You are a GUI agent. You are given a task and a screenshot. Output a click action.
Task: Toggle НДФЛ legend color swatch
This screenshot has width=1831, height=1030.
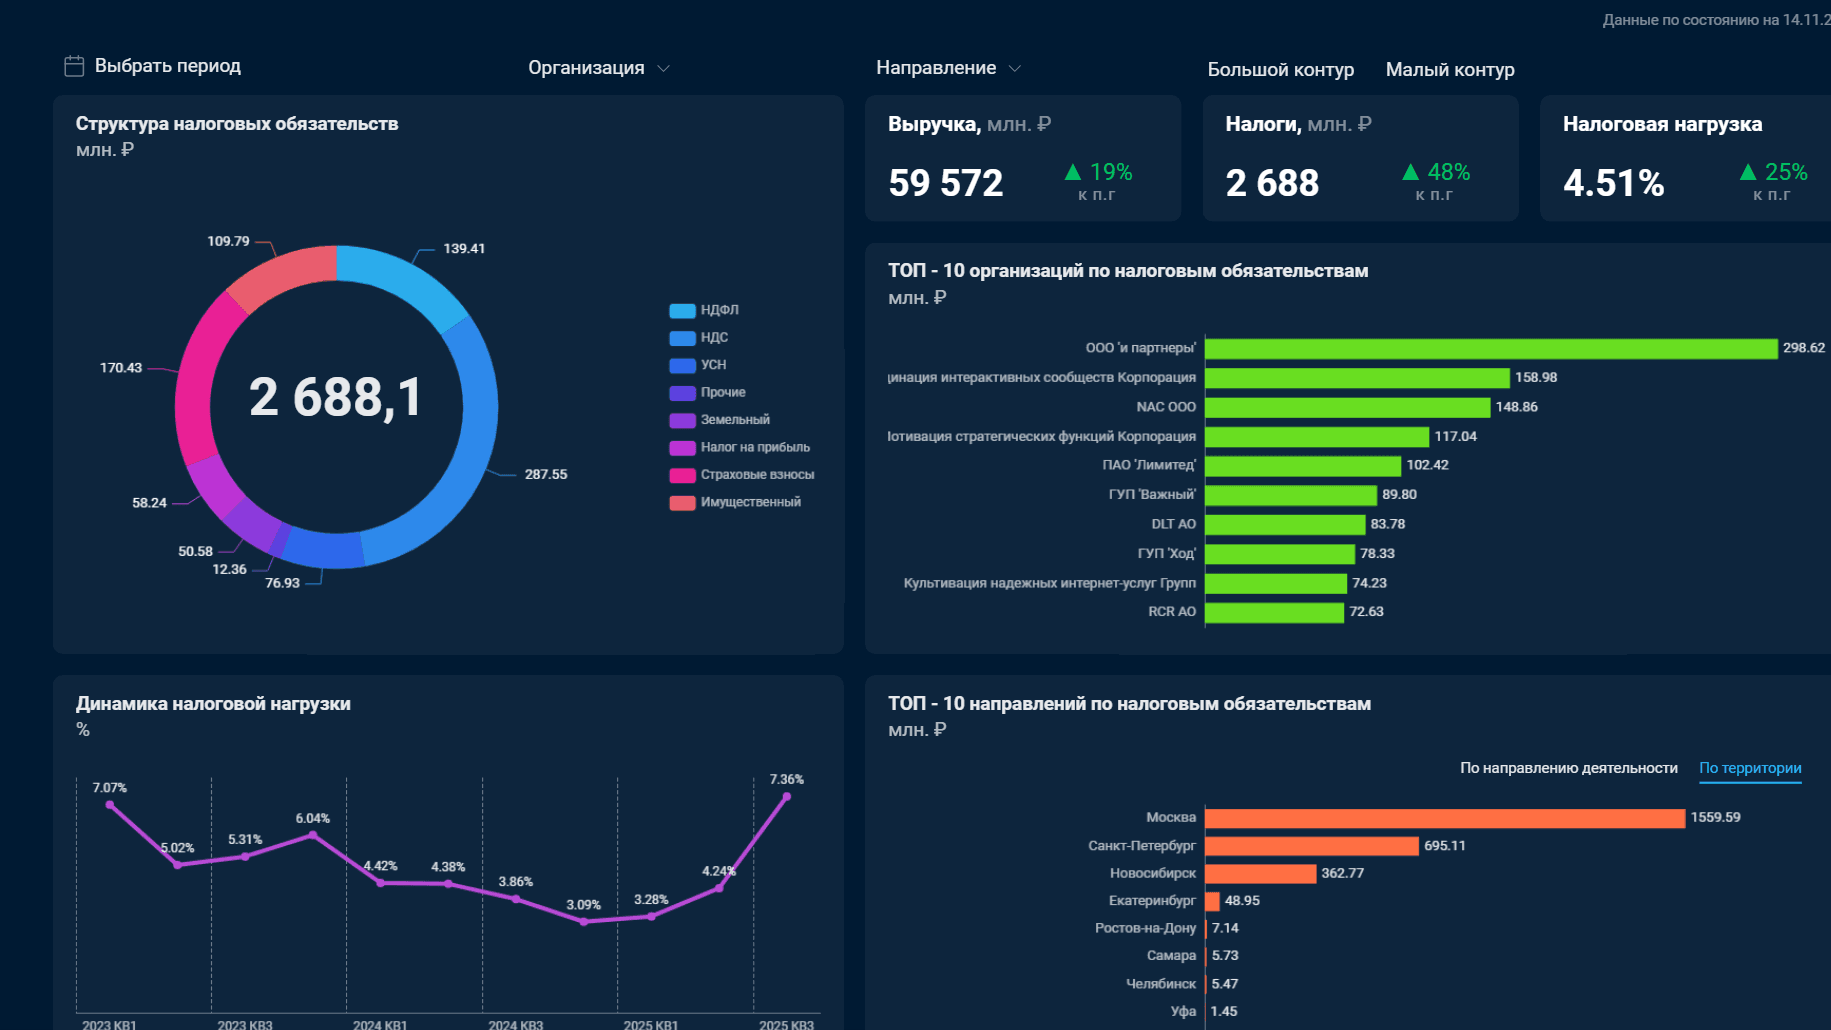(x=682, y=311)
